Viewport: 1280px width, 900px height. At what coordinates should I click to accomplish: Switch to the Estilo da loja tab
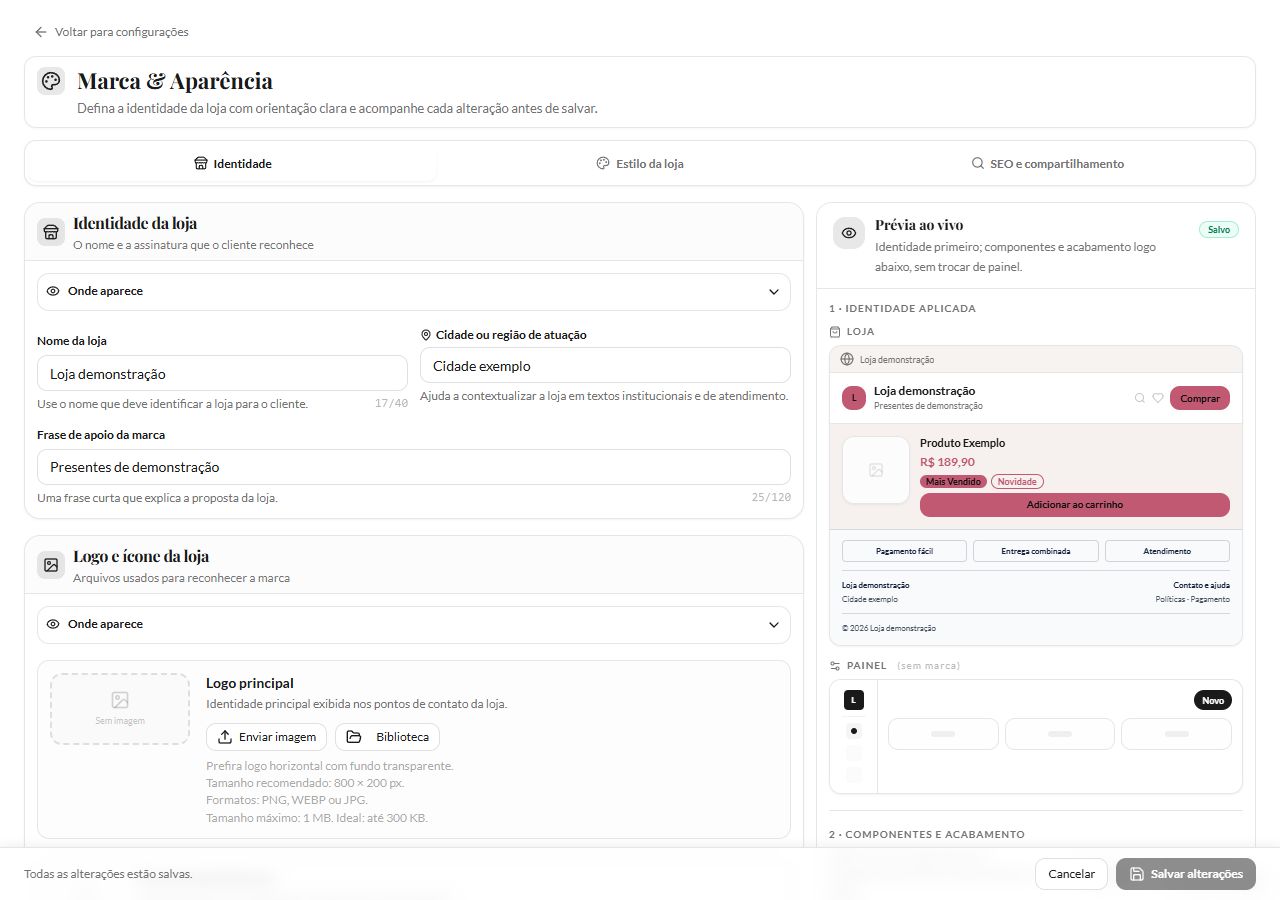click(x=640, y=164)
